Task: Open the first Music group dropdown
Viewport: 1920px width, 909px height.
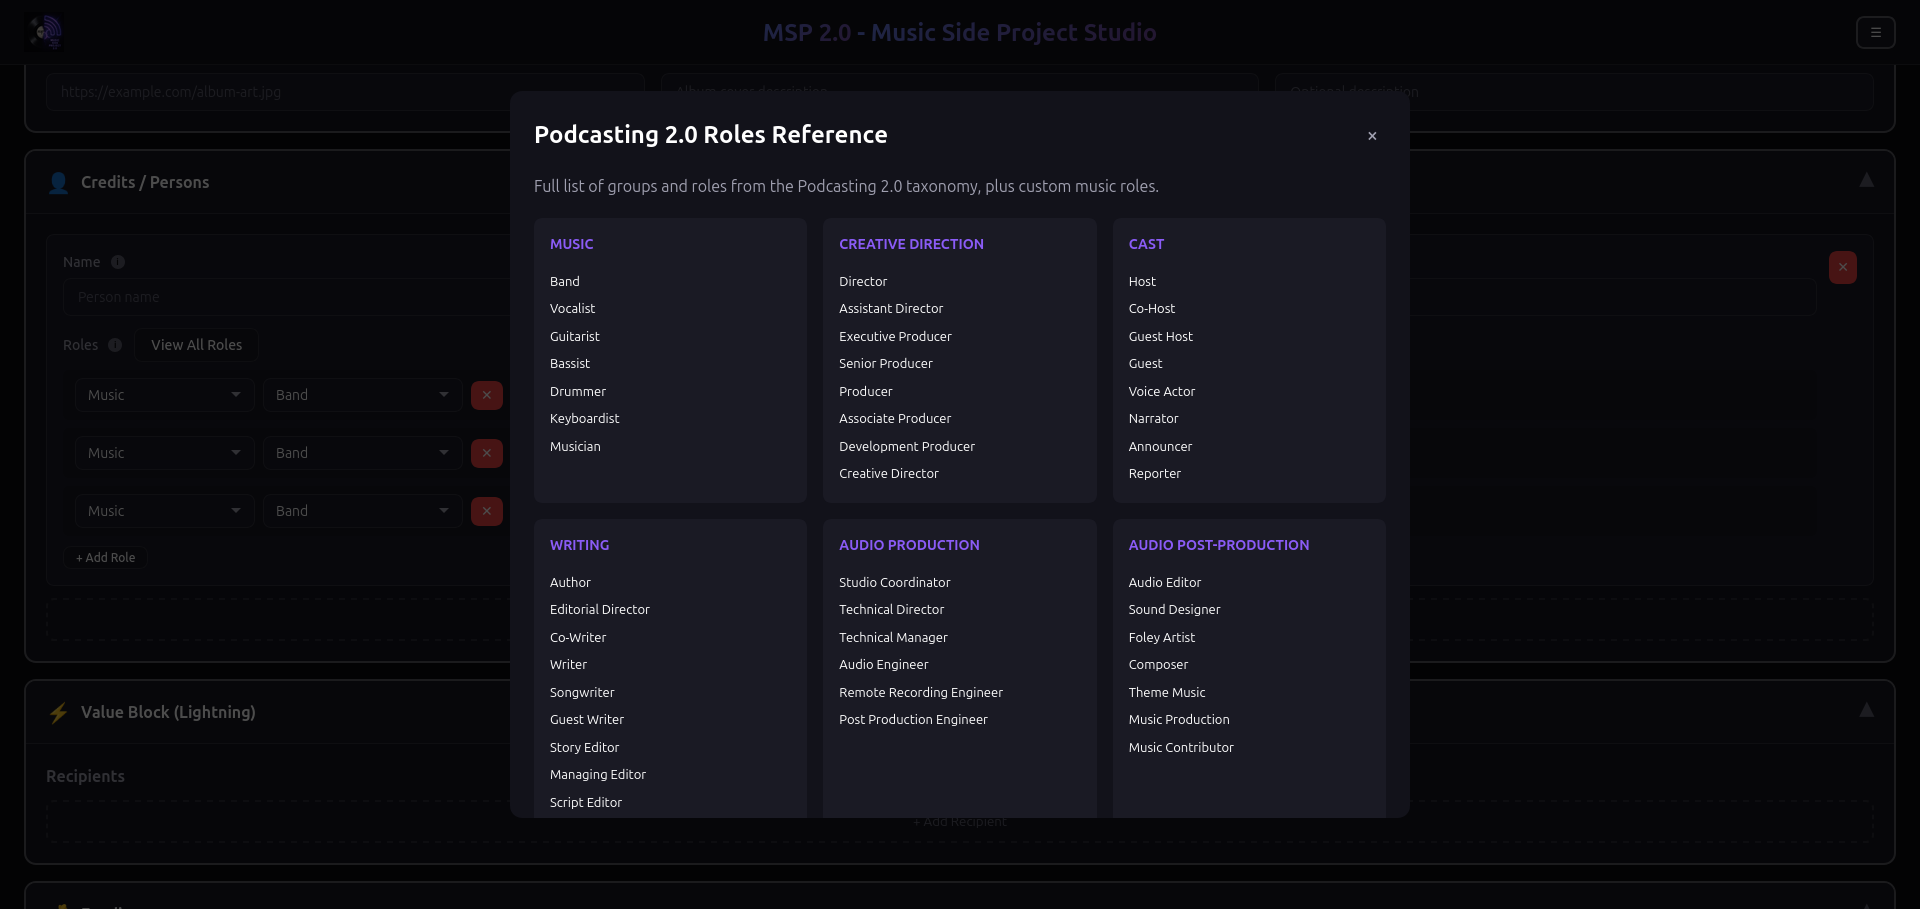Action: pyautogui.click(x=164, y=395)
